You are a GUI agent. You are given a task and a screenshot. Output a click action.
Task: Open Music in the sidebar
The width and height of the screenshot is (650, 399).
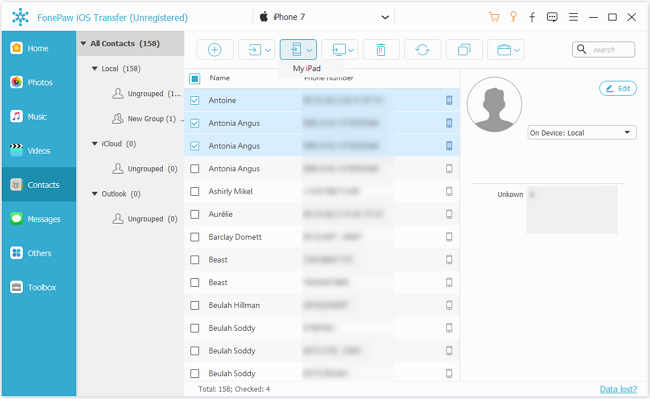pos(39,116)
